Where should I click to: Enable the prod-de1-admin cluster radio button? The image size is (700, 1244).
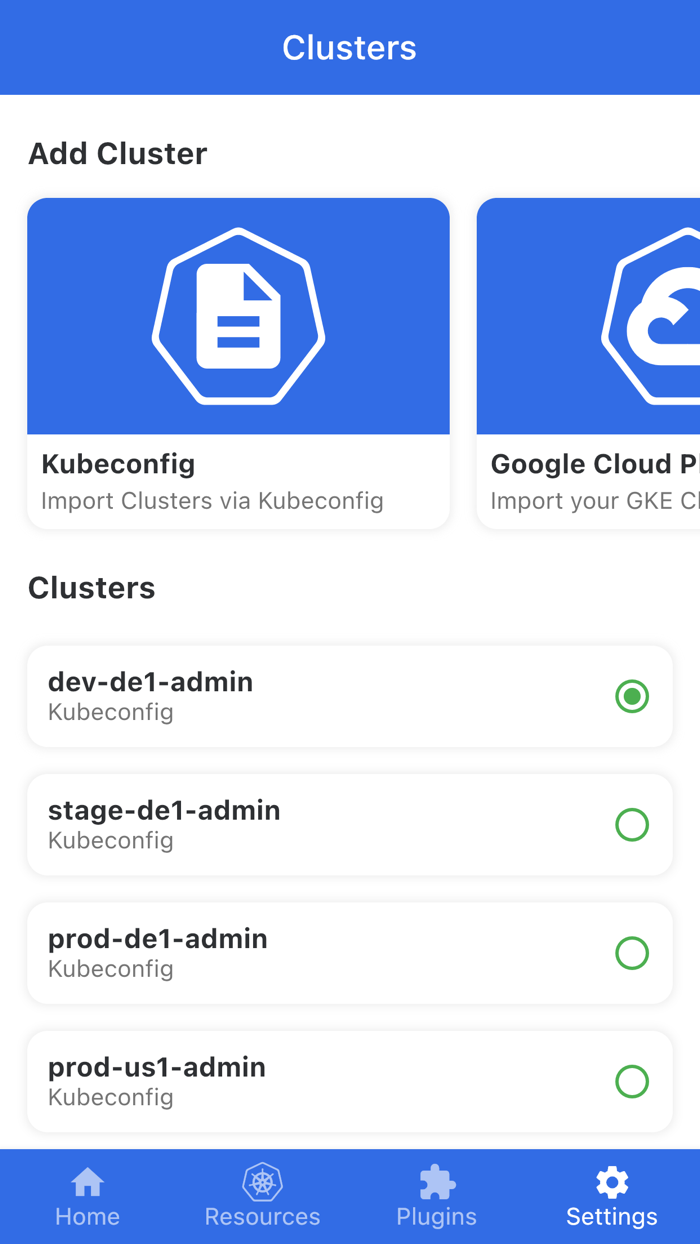point(632,953)
